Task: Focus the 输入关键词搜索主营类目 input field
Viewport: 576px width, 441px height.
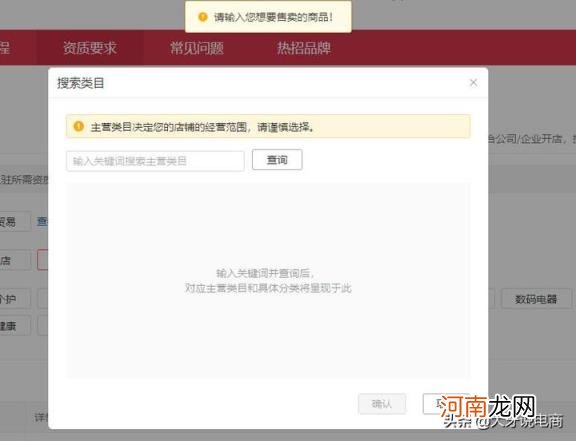Action: [x=155, y=161]
